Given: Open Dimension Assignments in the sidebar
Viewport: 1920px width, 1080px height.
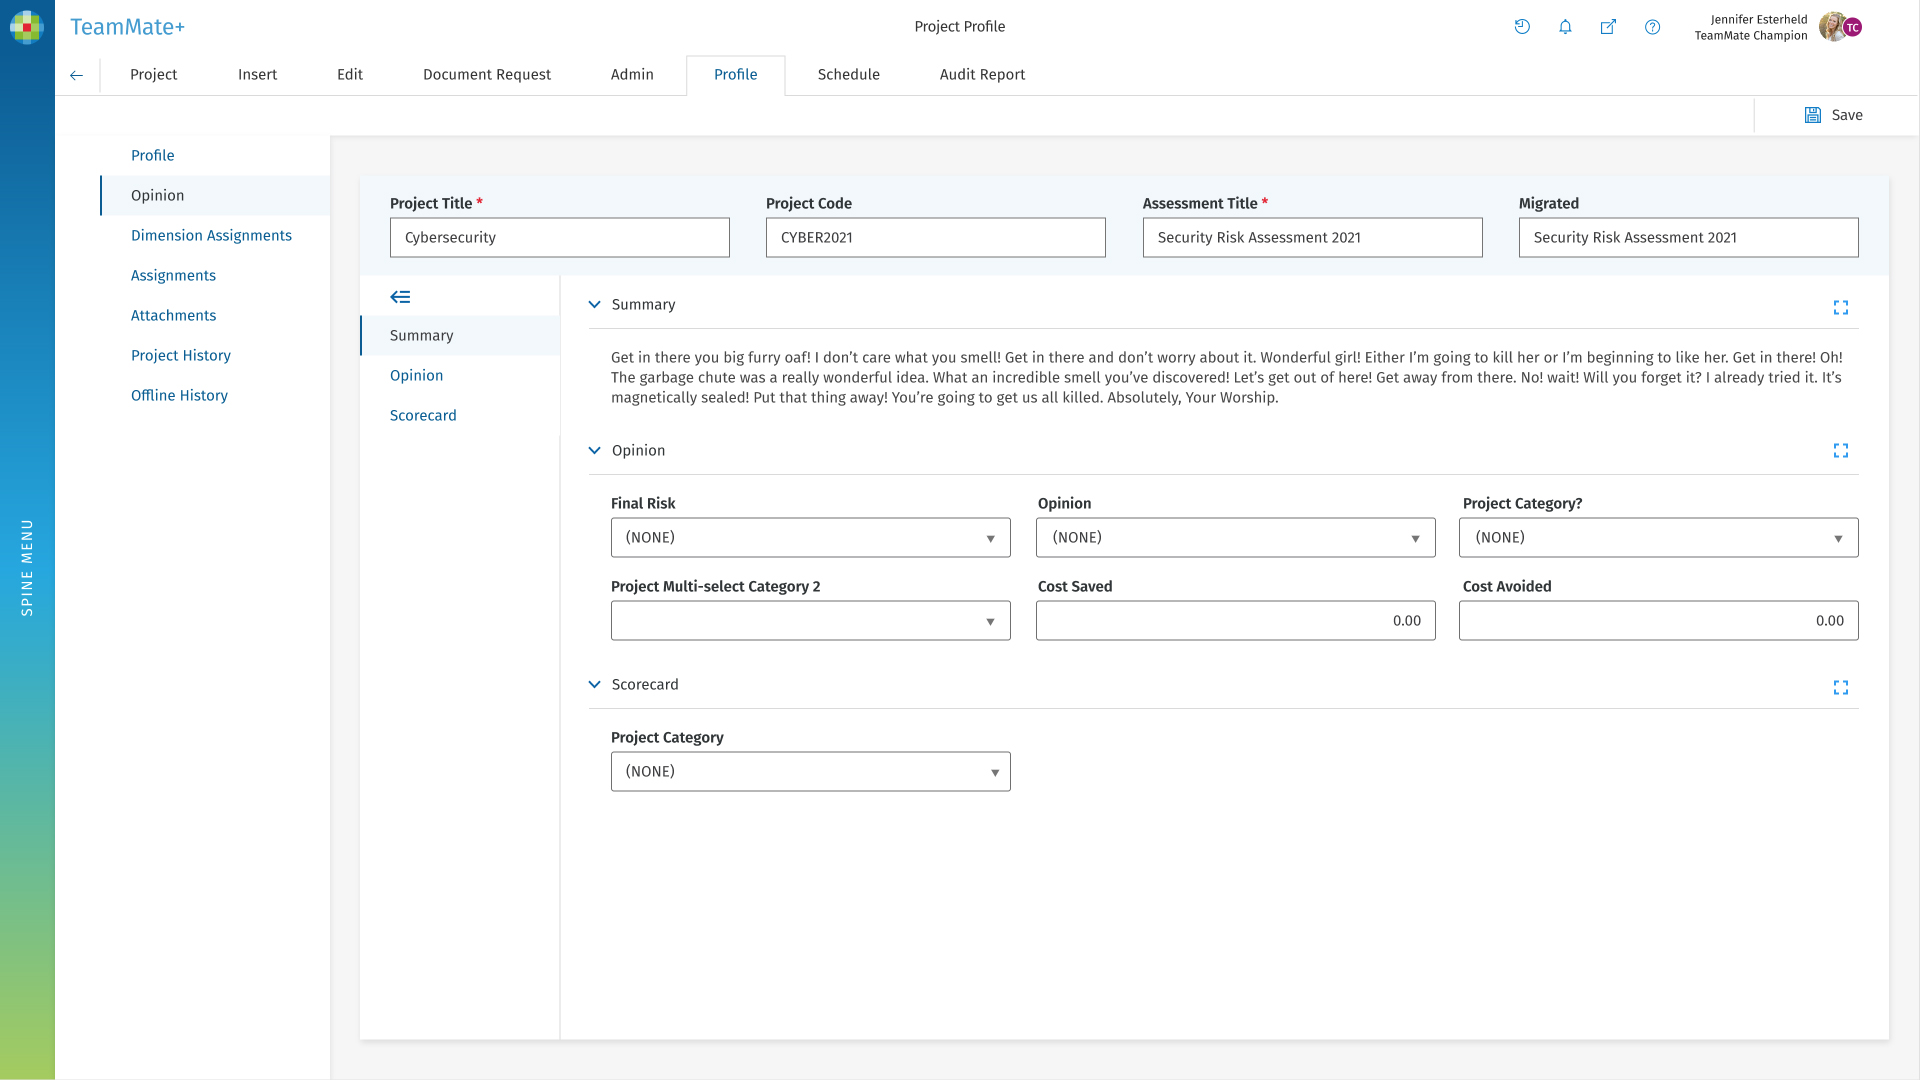Looking at the screenshot, I should coord(211,235).
